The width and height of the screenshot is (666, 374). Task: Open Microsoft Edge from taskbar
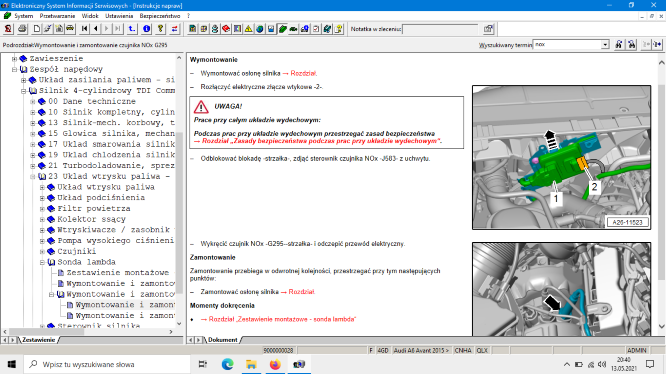[x=227, y=364]
